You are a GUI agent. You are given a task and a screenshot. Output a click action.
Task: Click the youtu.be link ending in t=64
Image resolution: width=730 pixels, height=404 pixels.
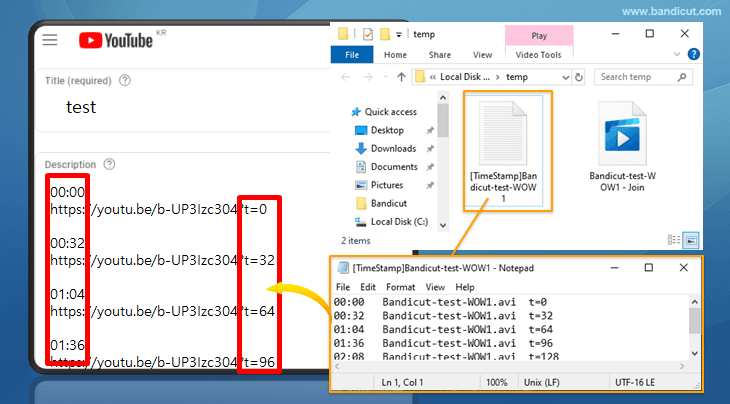(x=162, y=311)
